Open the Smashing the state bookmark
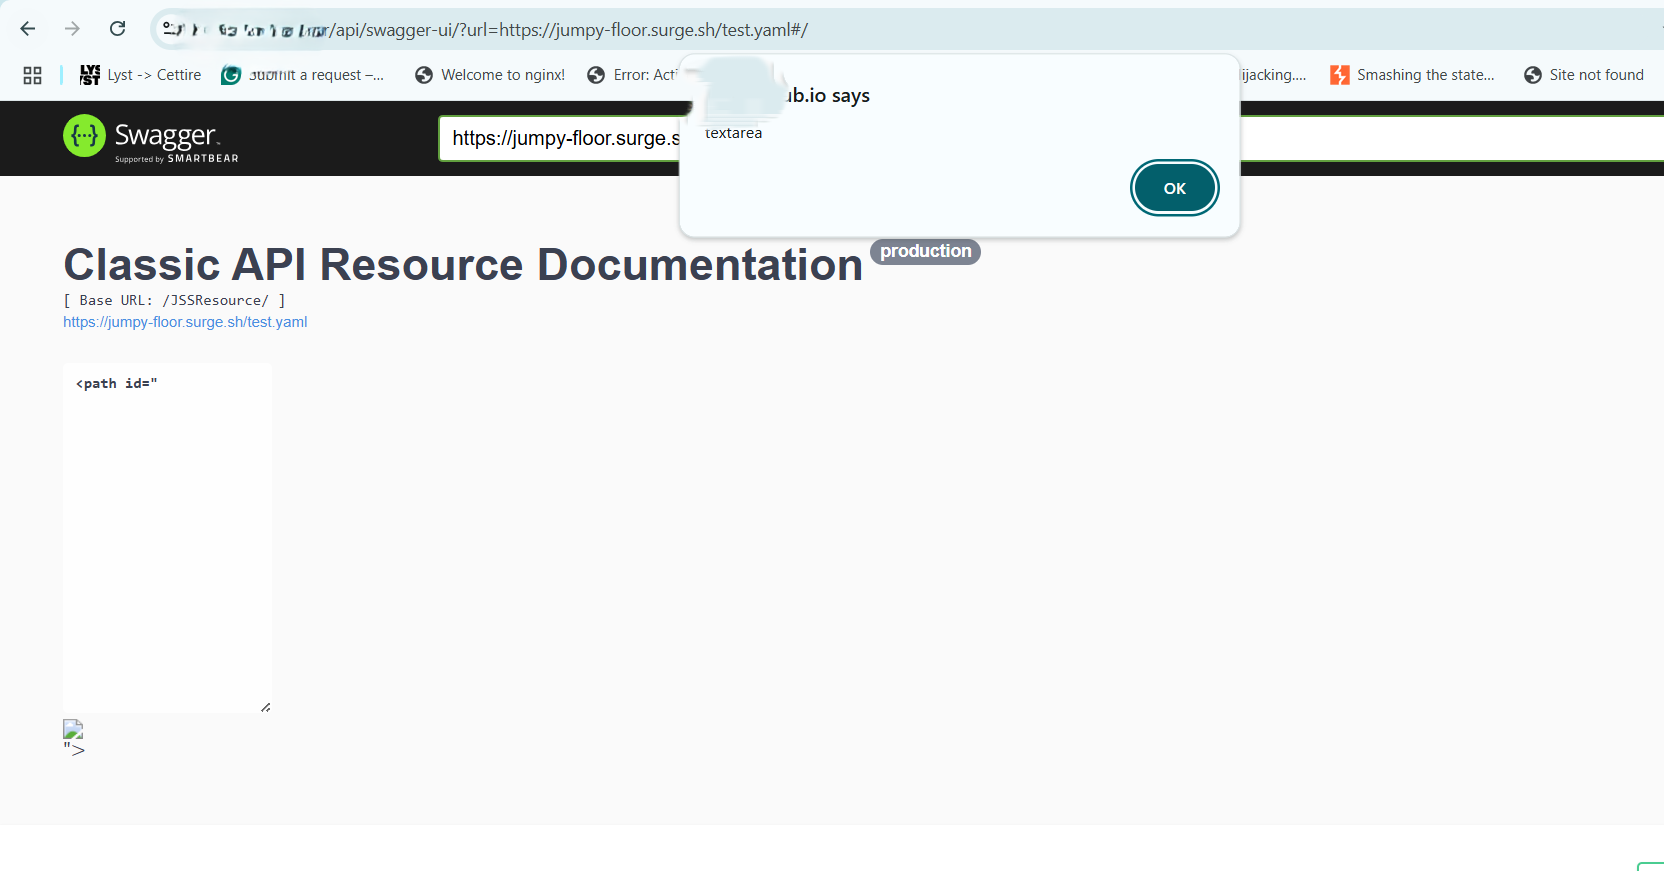Screen dimensions: 1664x871 pos(1412,75)
